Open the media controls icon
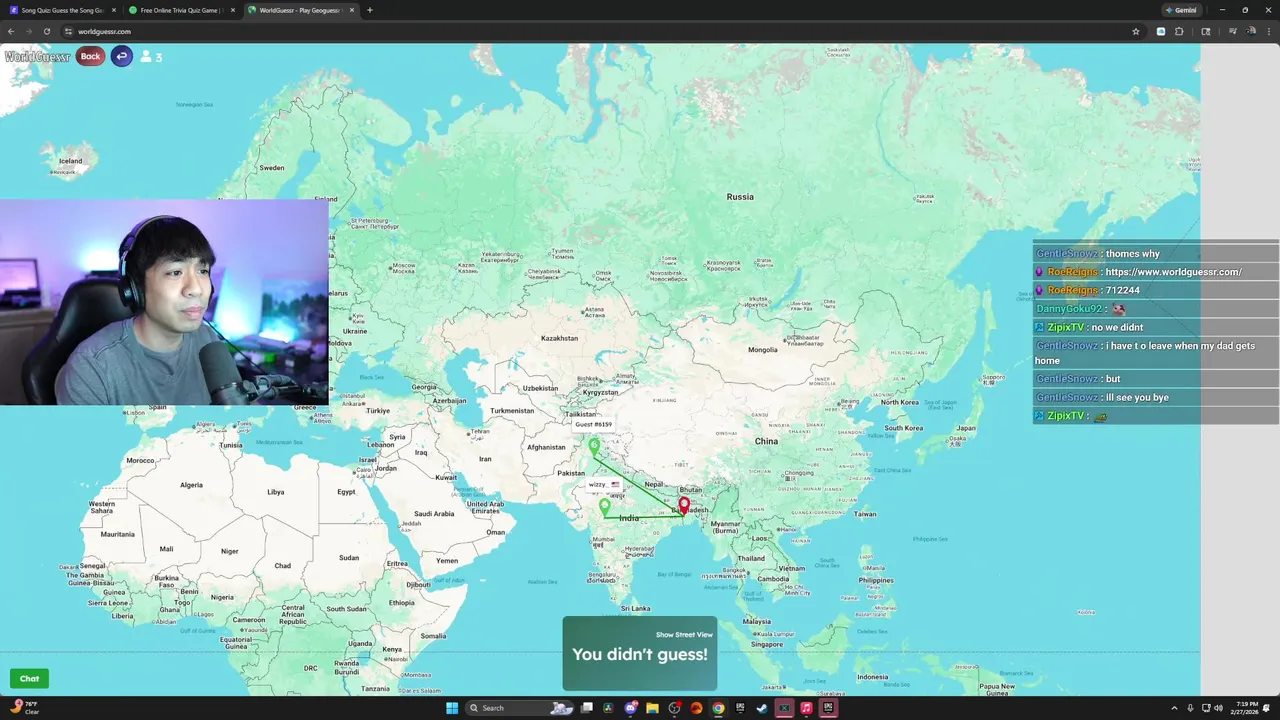 tap(1233, 31)
